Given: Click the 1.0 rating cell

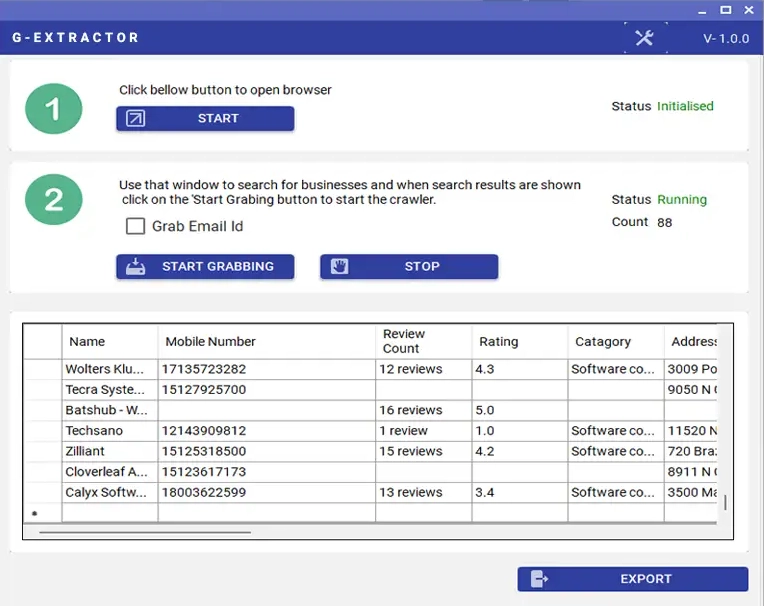Looking at the screenshot, I should [519, 431].
